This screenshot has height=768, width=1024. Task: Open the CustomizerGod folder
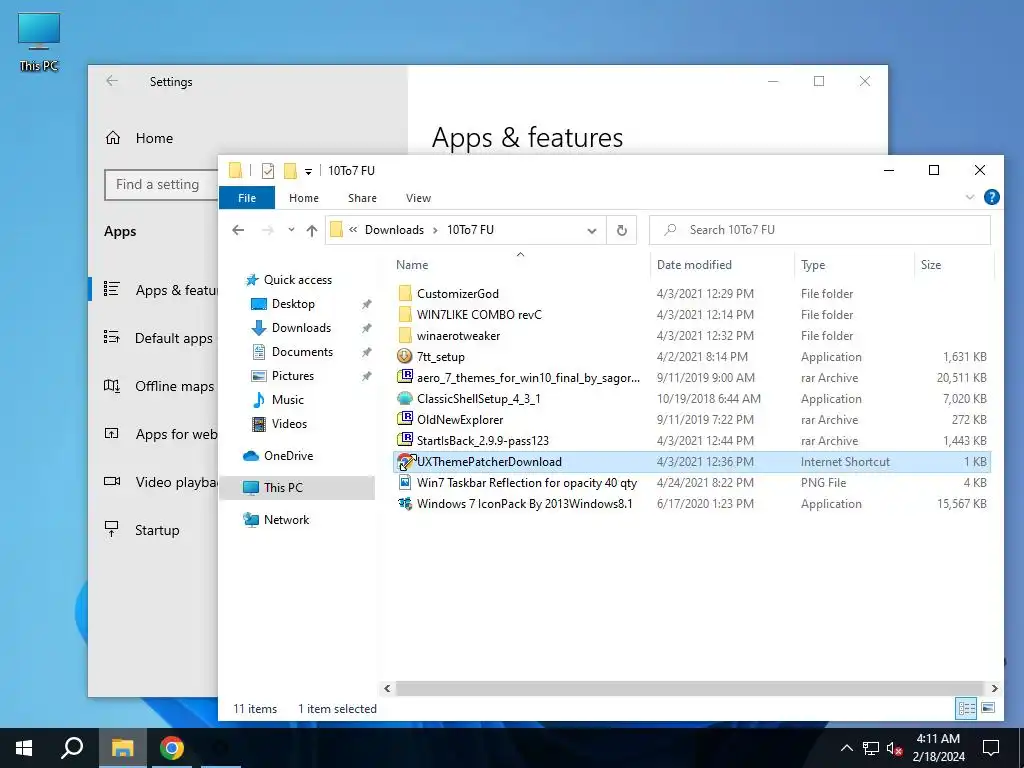[x=457, y=294]
